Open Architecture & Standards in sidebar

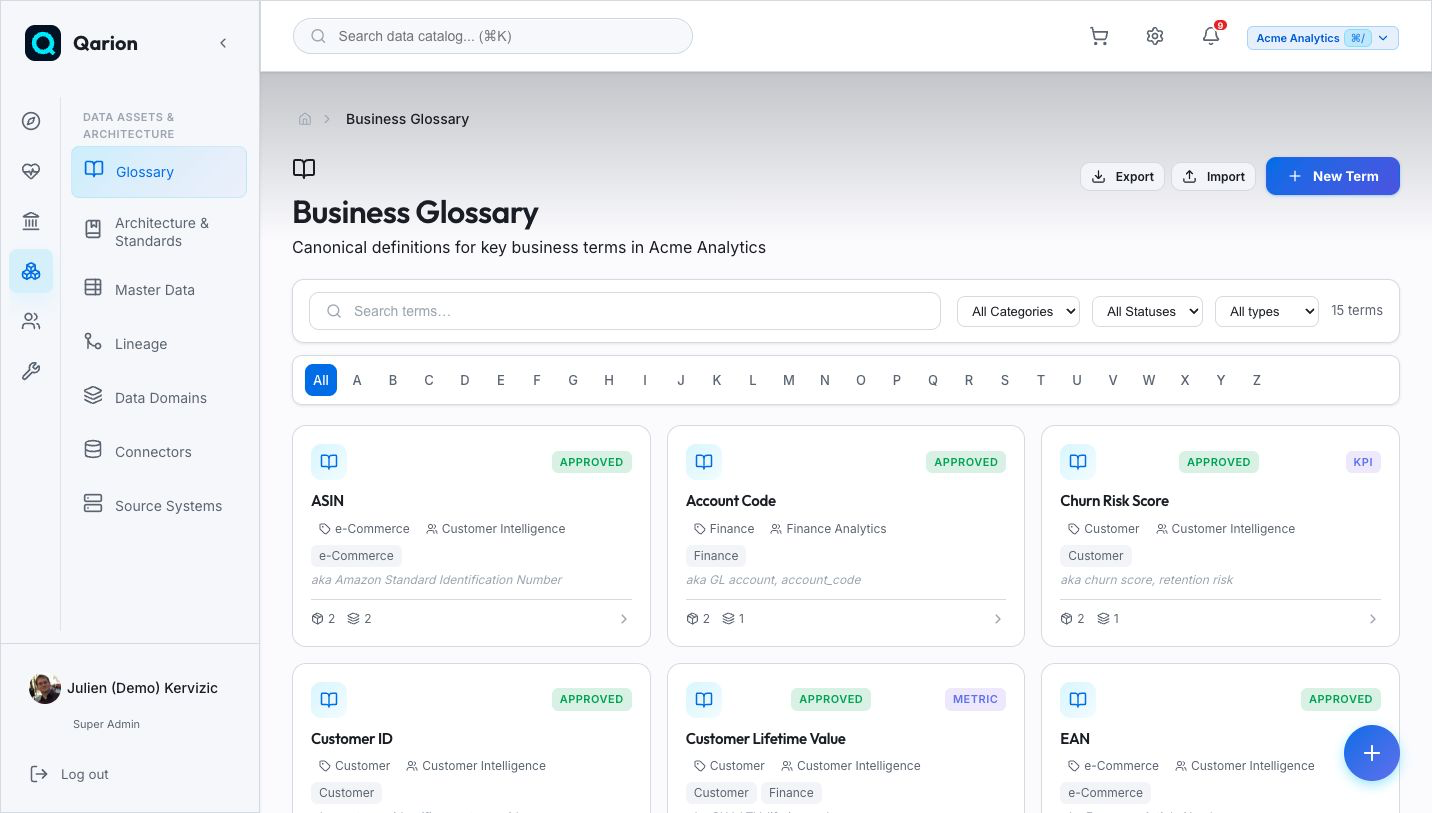pos(159,232)
